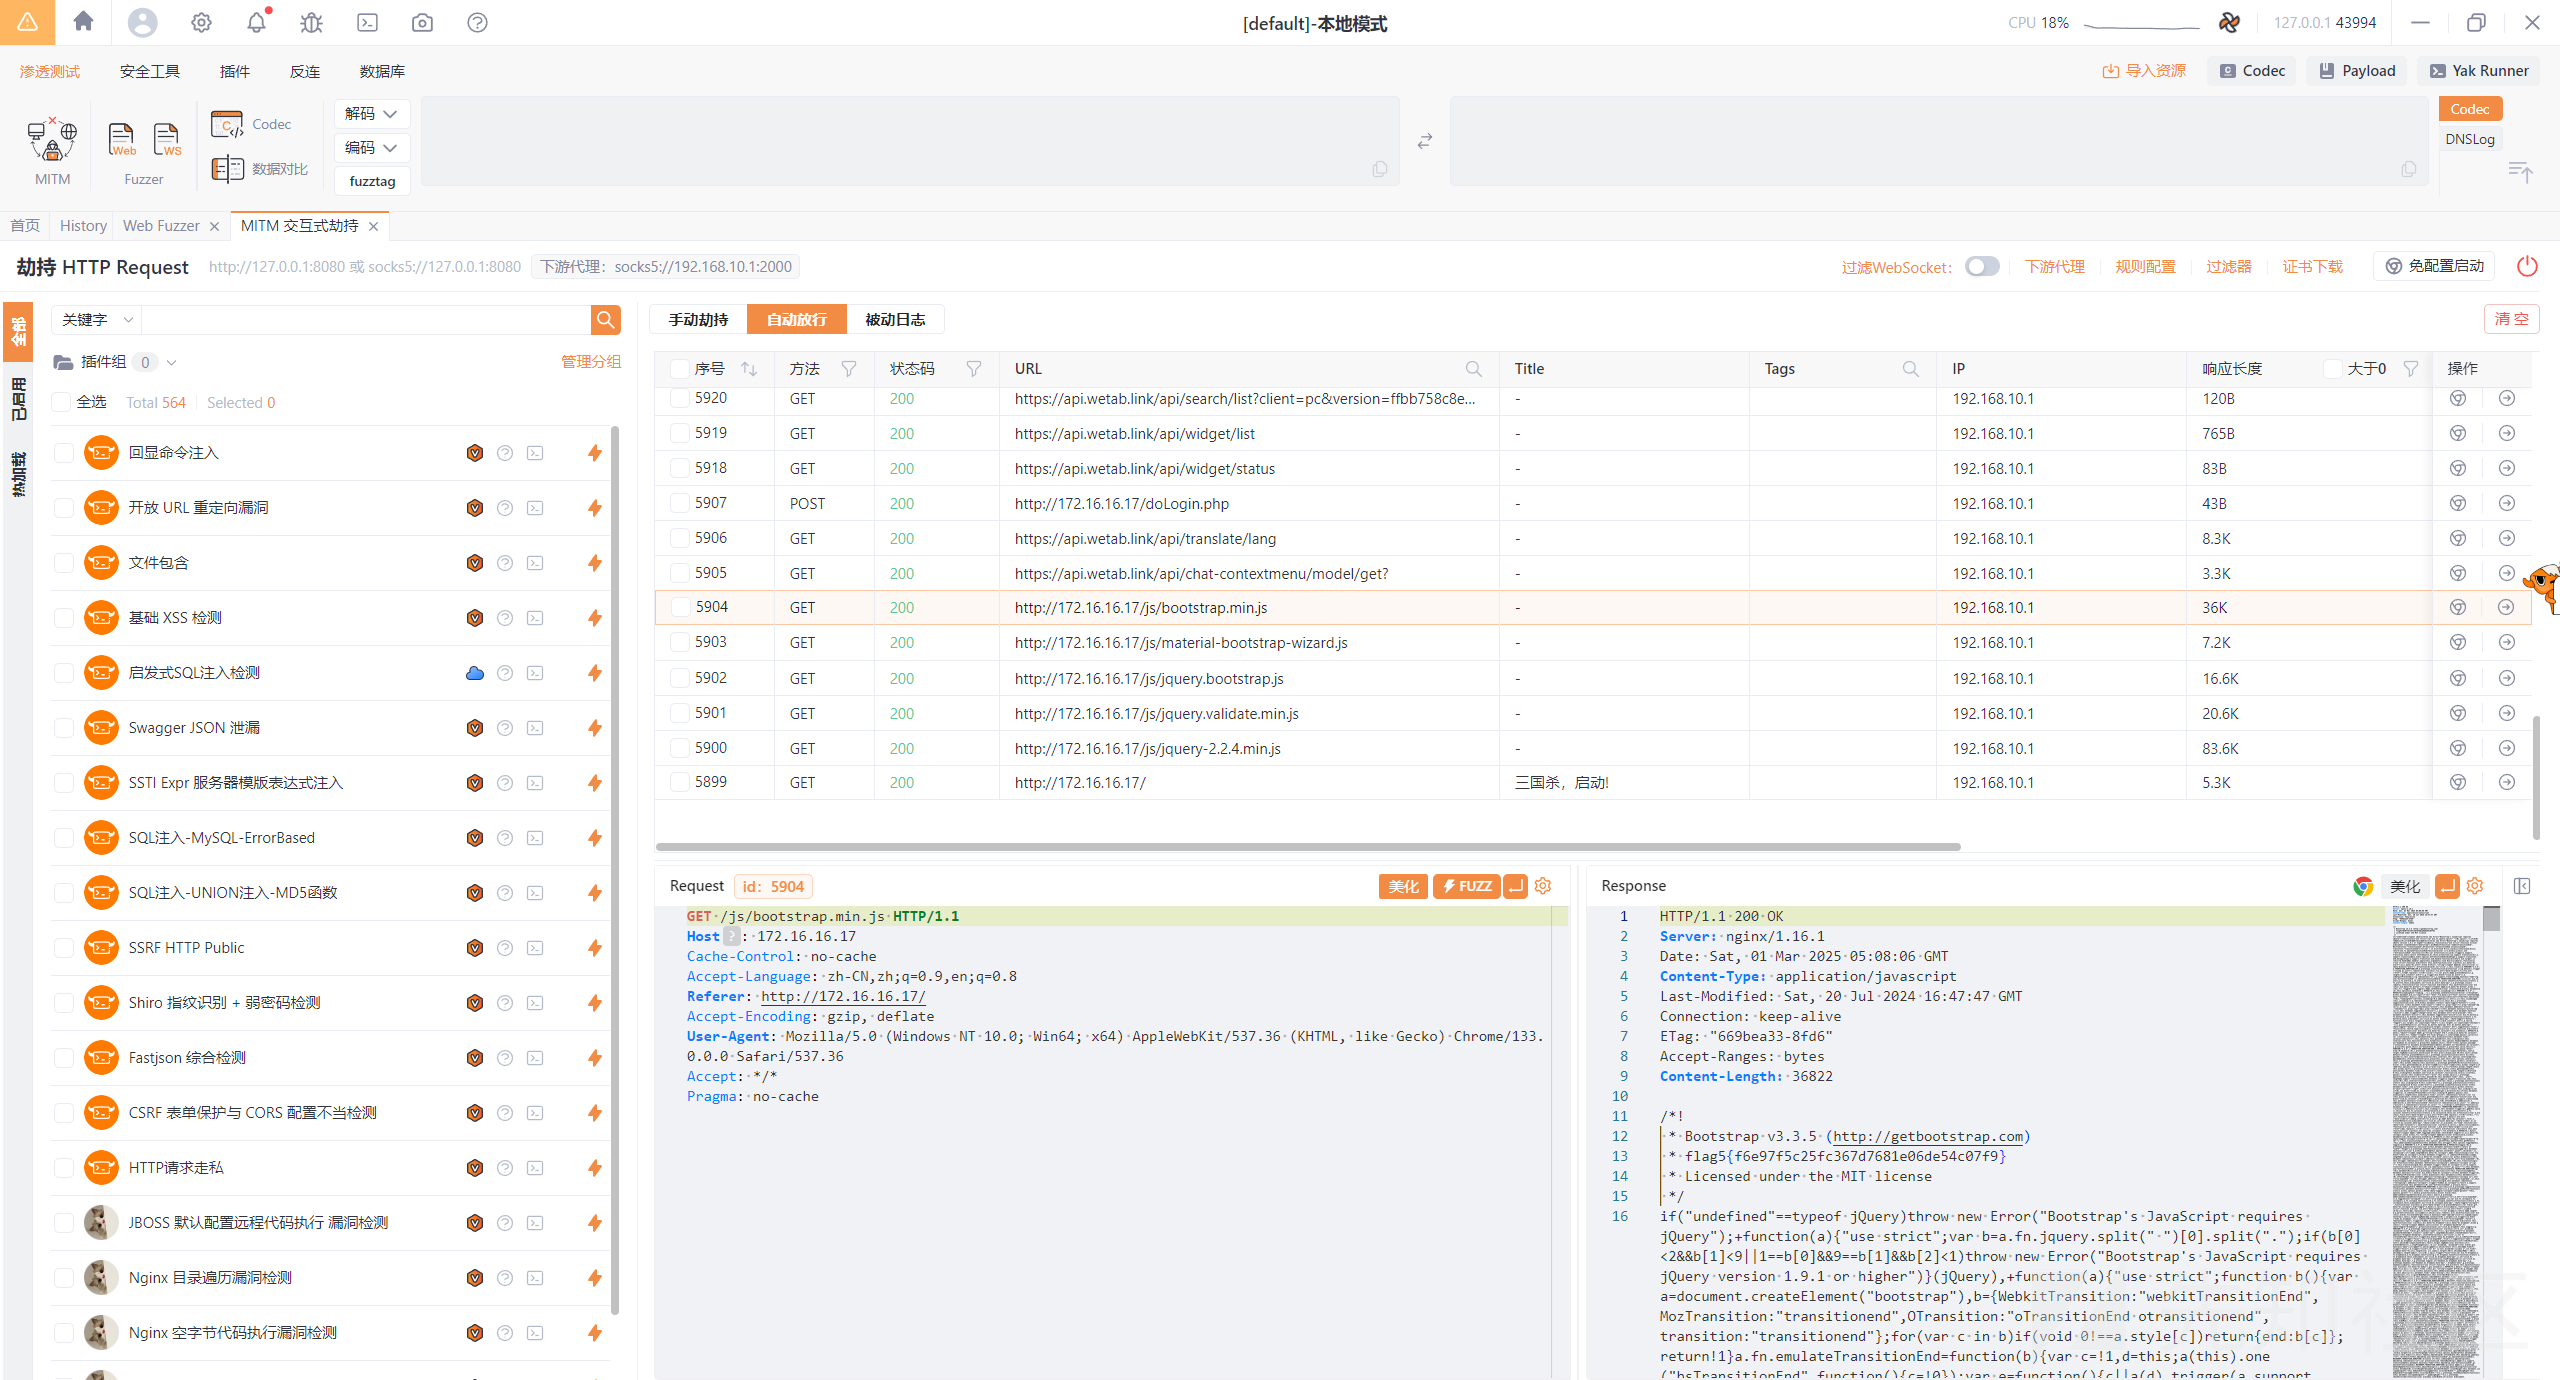Click the screenshot camera icon
The width and height of the screenshot is (2560, 1380).
point(422,22)
